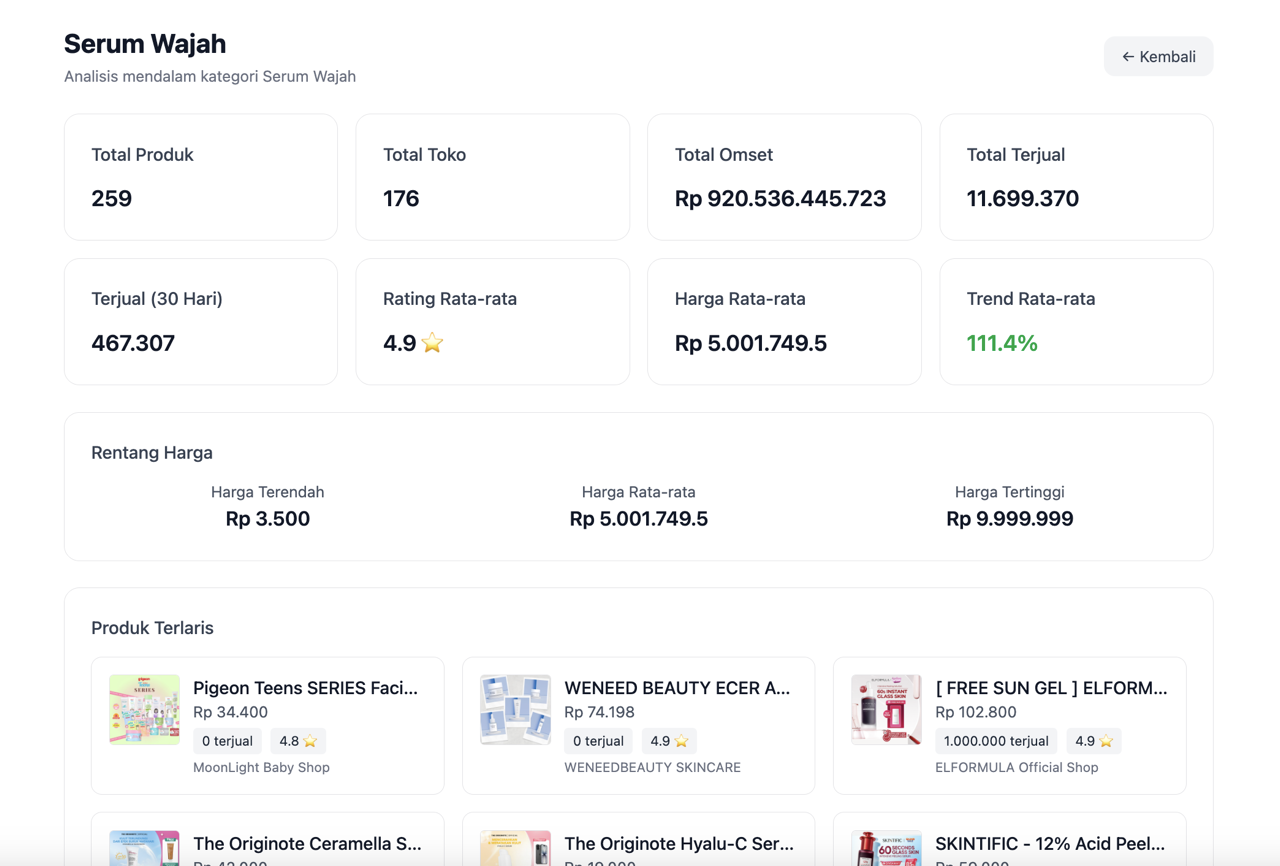Open the Pigeon Teens SERIES product title

305,688
